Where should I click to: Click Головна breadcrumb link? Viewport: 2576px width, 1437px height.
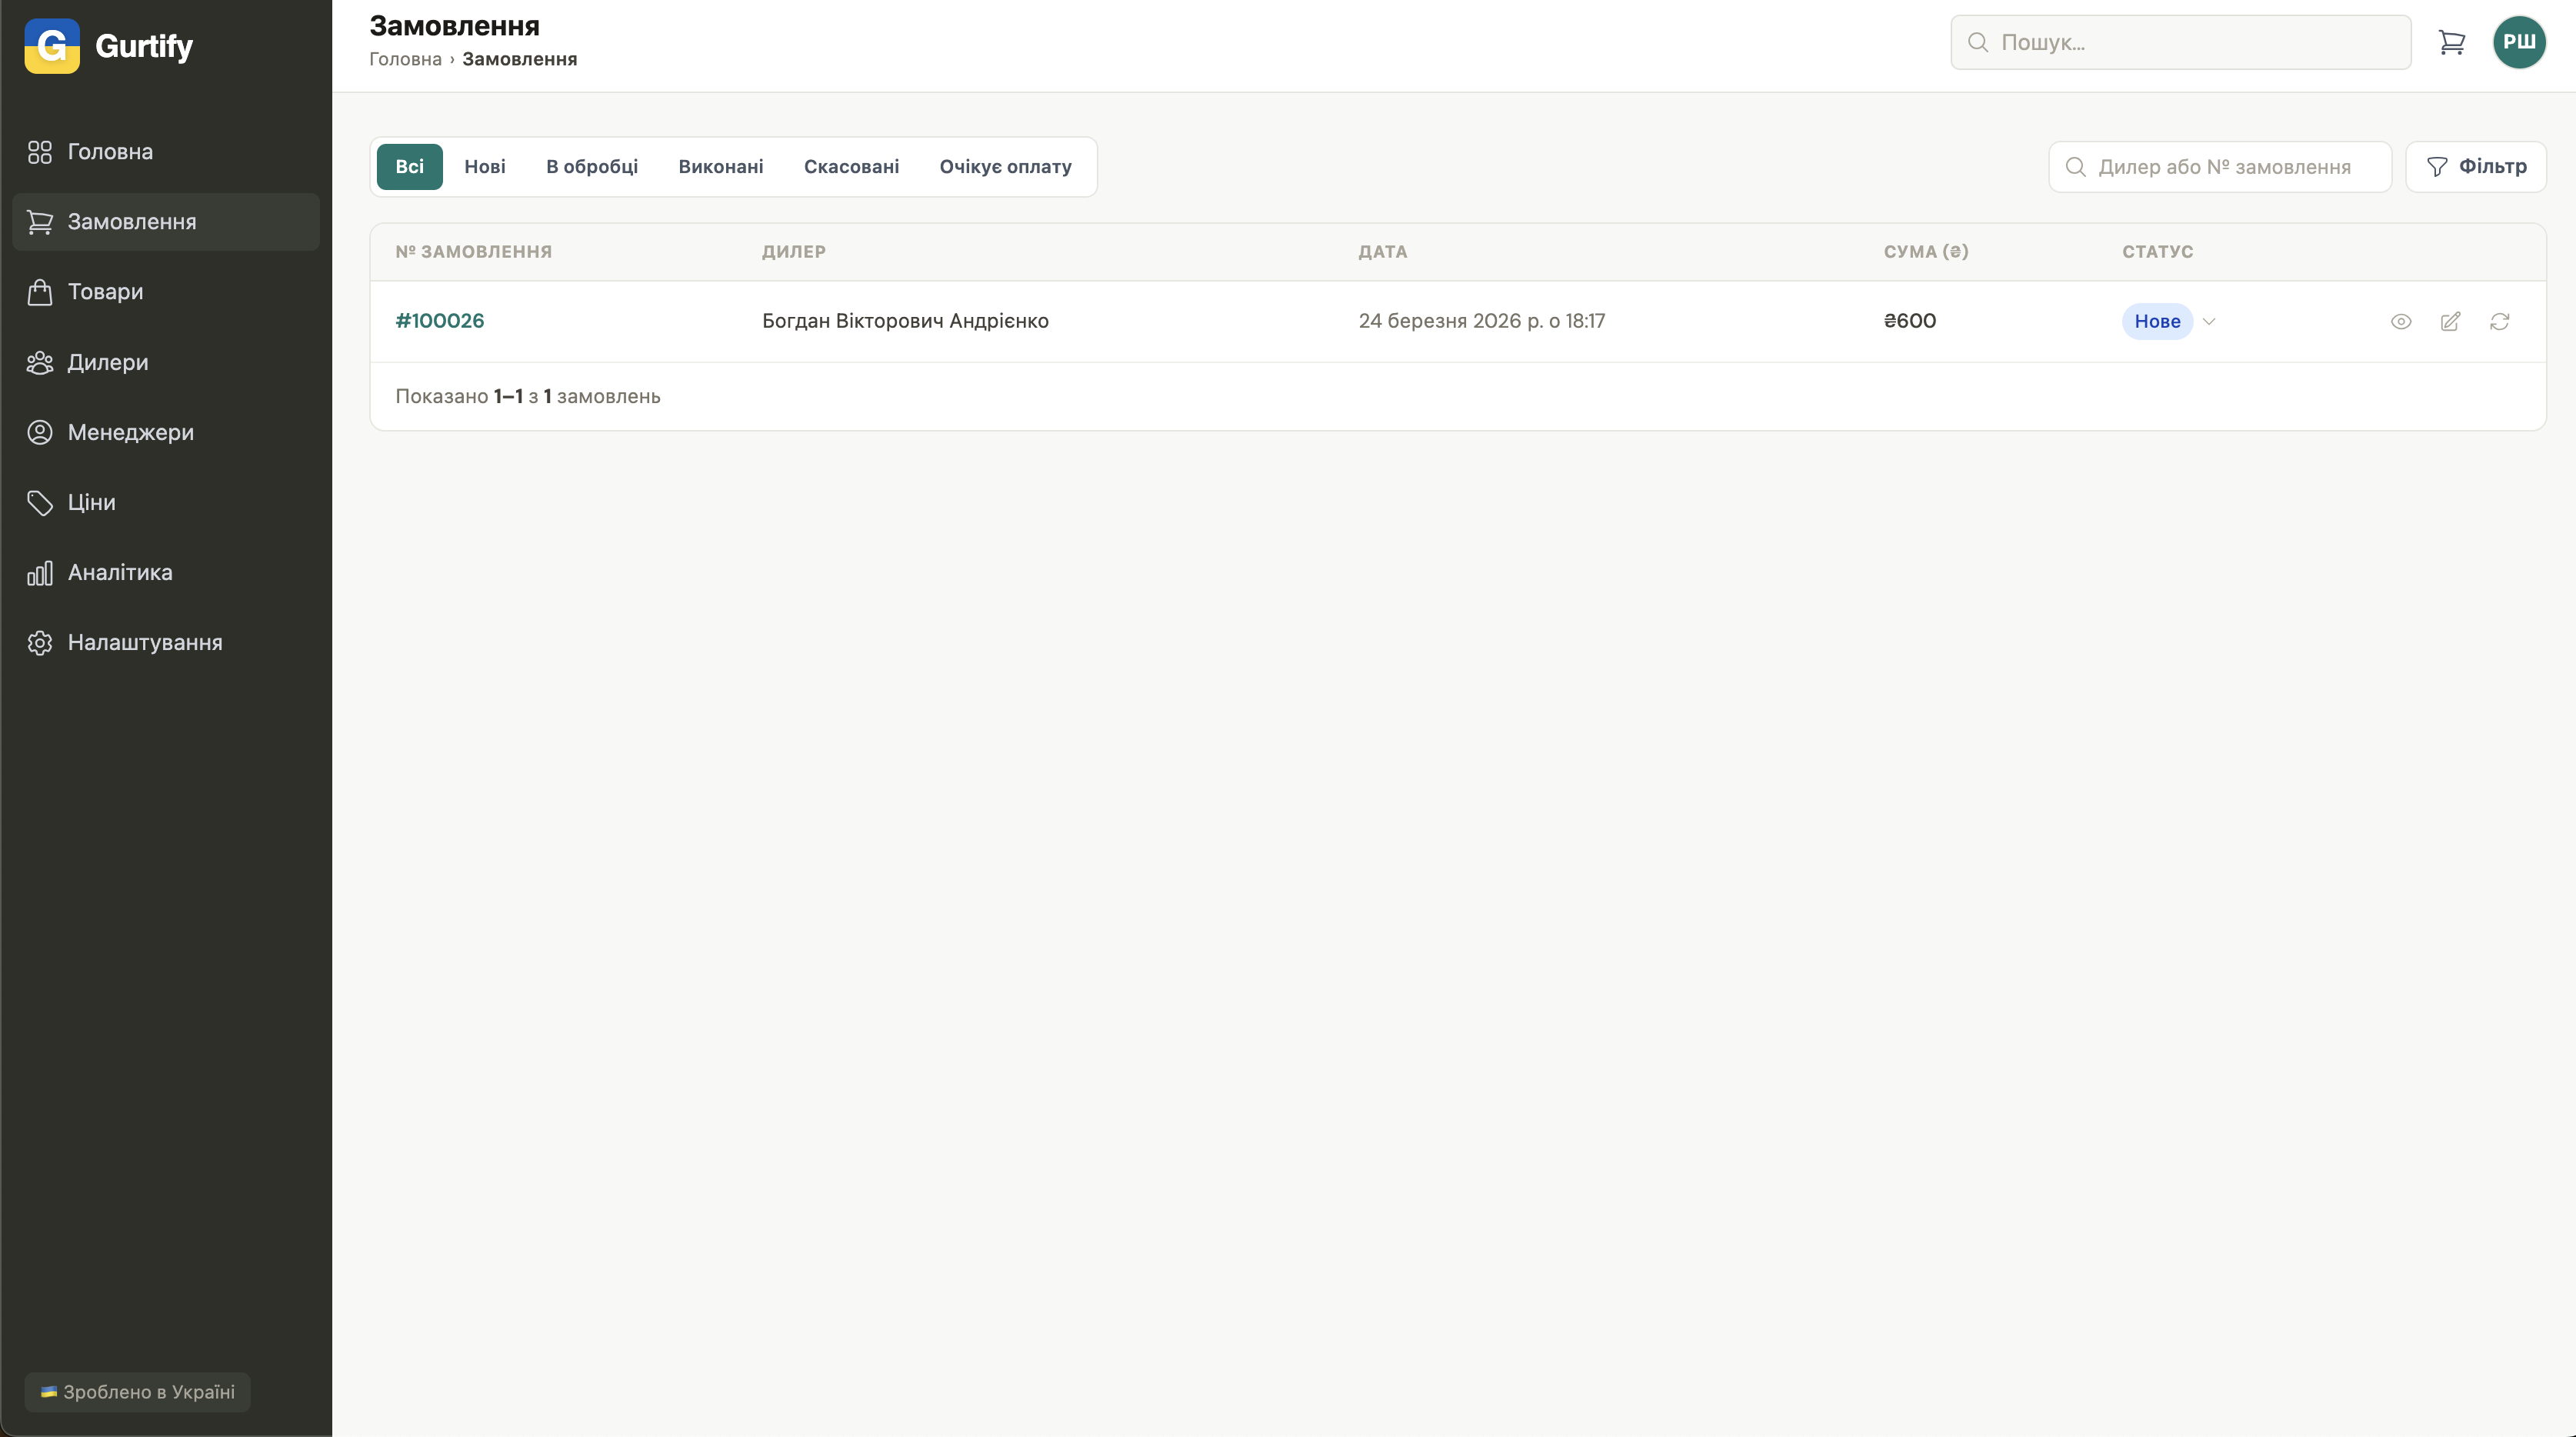pyautogui.click(x=405, y=59)
